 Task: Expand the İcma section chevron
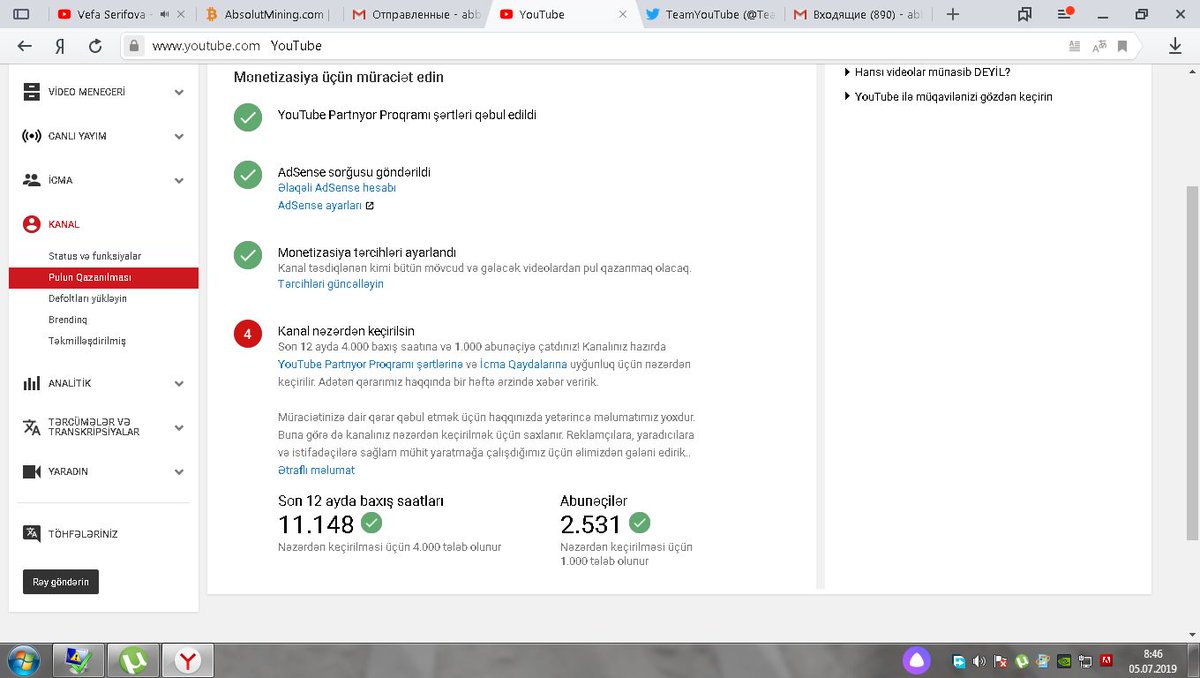179,180
